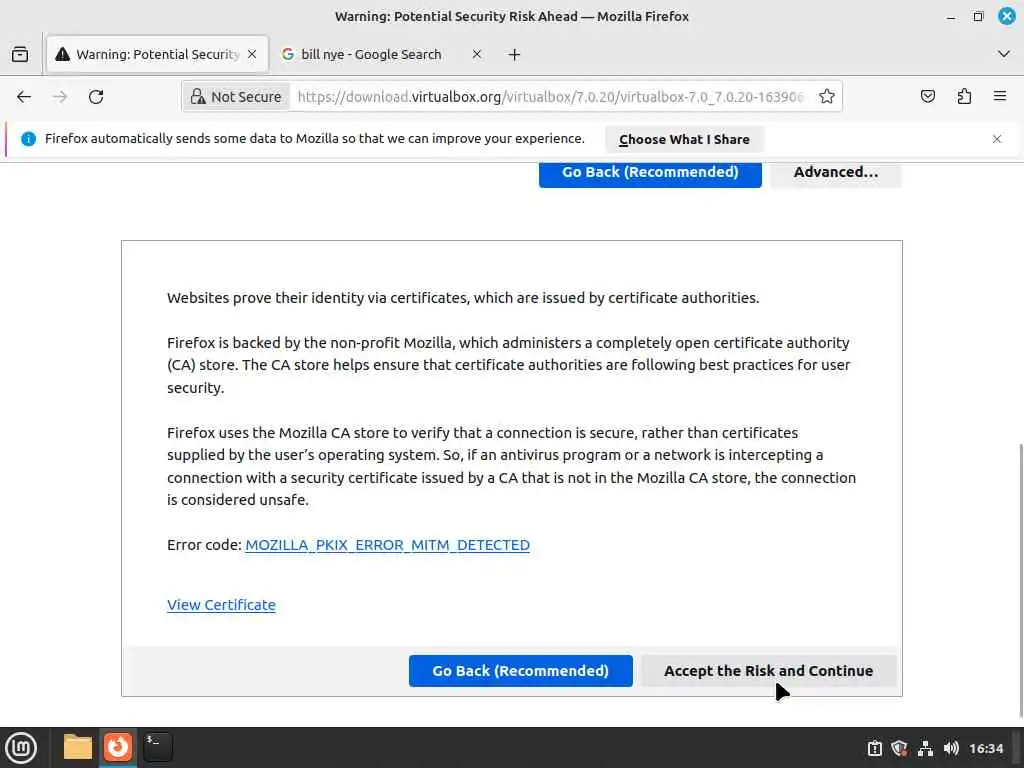Click the Advanced... button
The width and height of the screenshot is (1024, 768).
835,172
